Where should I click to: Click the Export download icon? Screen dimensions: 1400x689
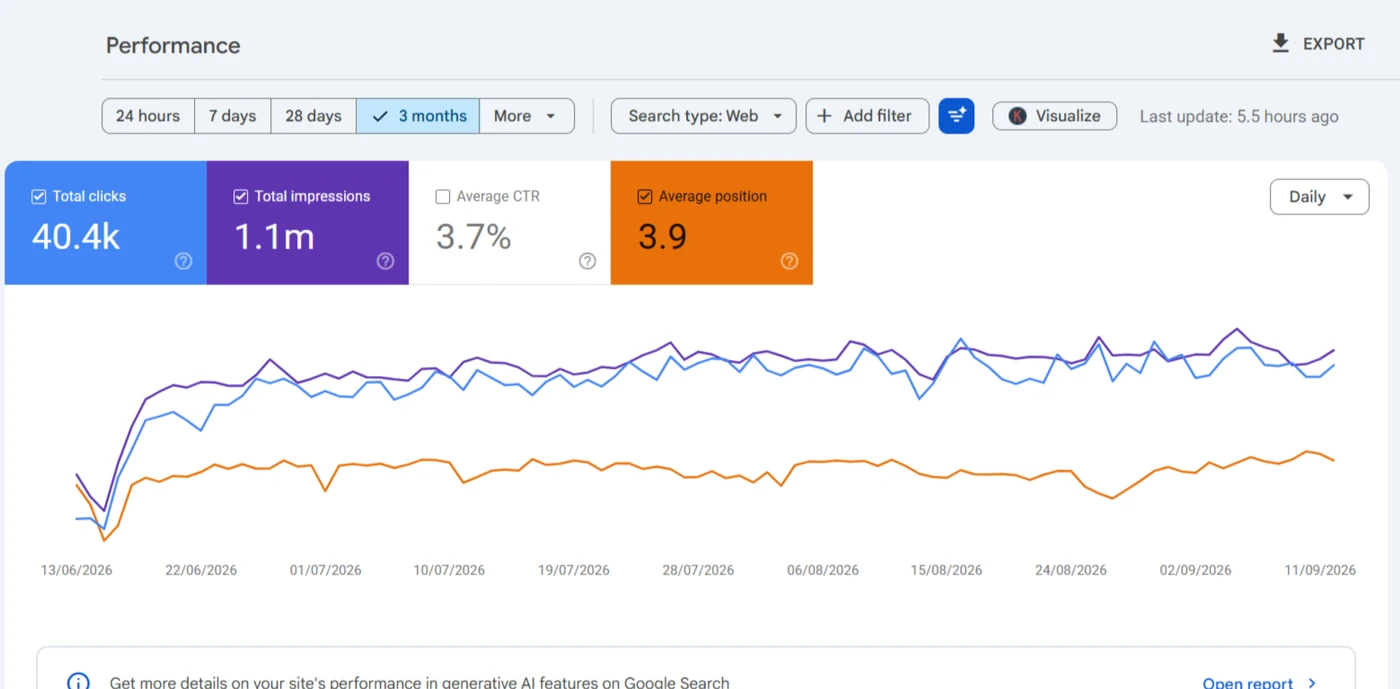point(1280,43)
